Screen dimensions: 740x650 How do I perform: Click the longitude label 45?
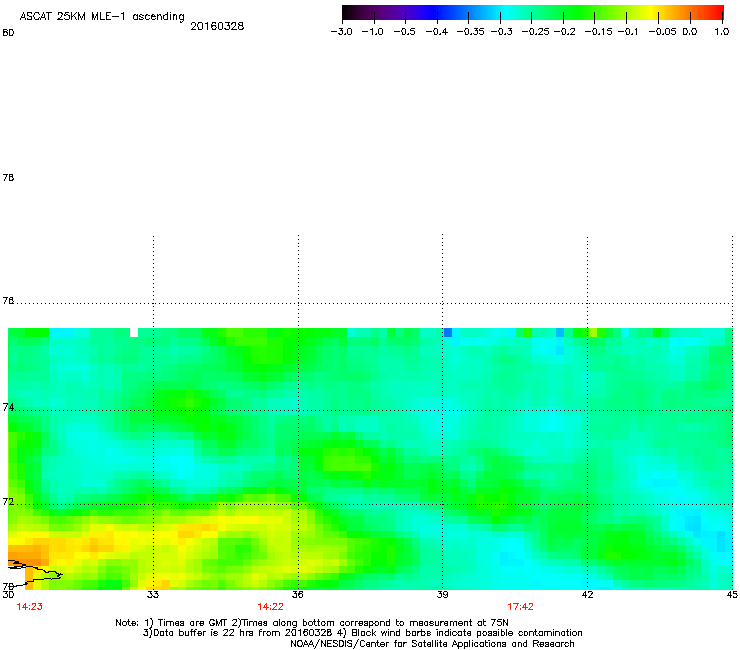pyautogui.click(x=732, y=595)
